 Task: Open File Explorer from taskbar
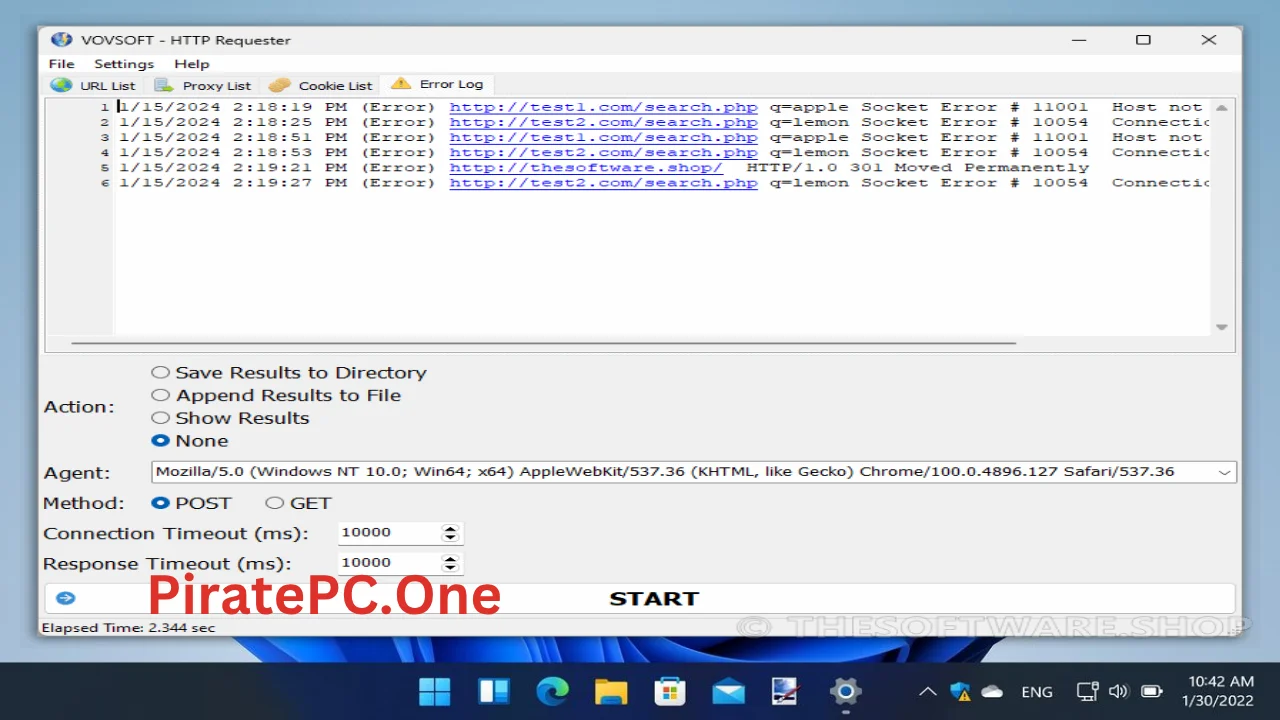coord(611,691)
